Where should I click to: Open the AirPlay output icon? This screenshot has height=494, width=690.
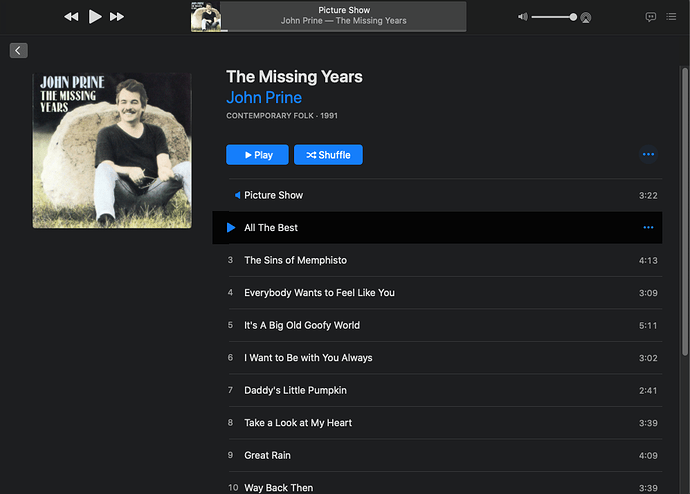586,18
